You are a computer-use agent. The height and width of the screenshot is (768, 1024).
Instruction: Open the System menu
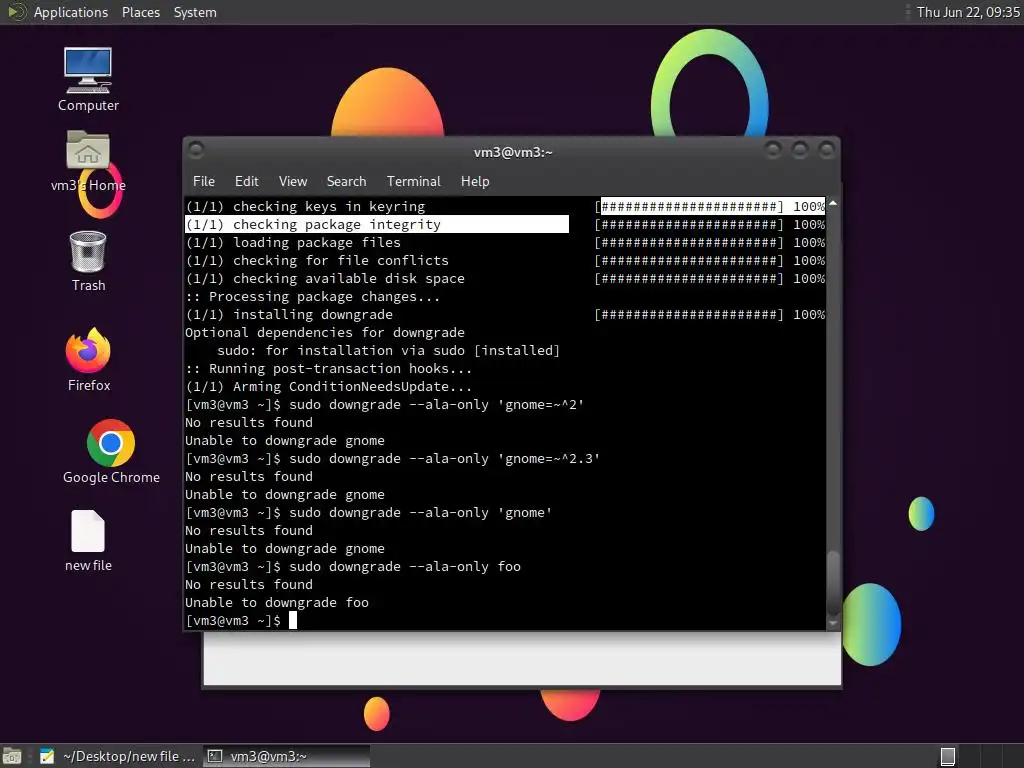point(195,12)
